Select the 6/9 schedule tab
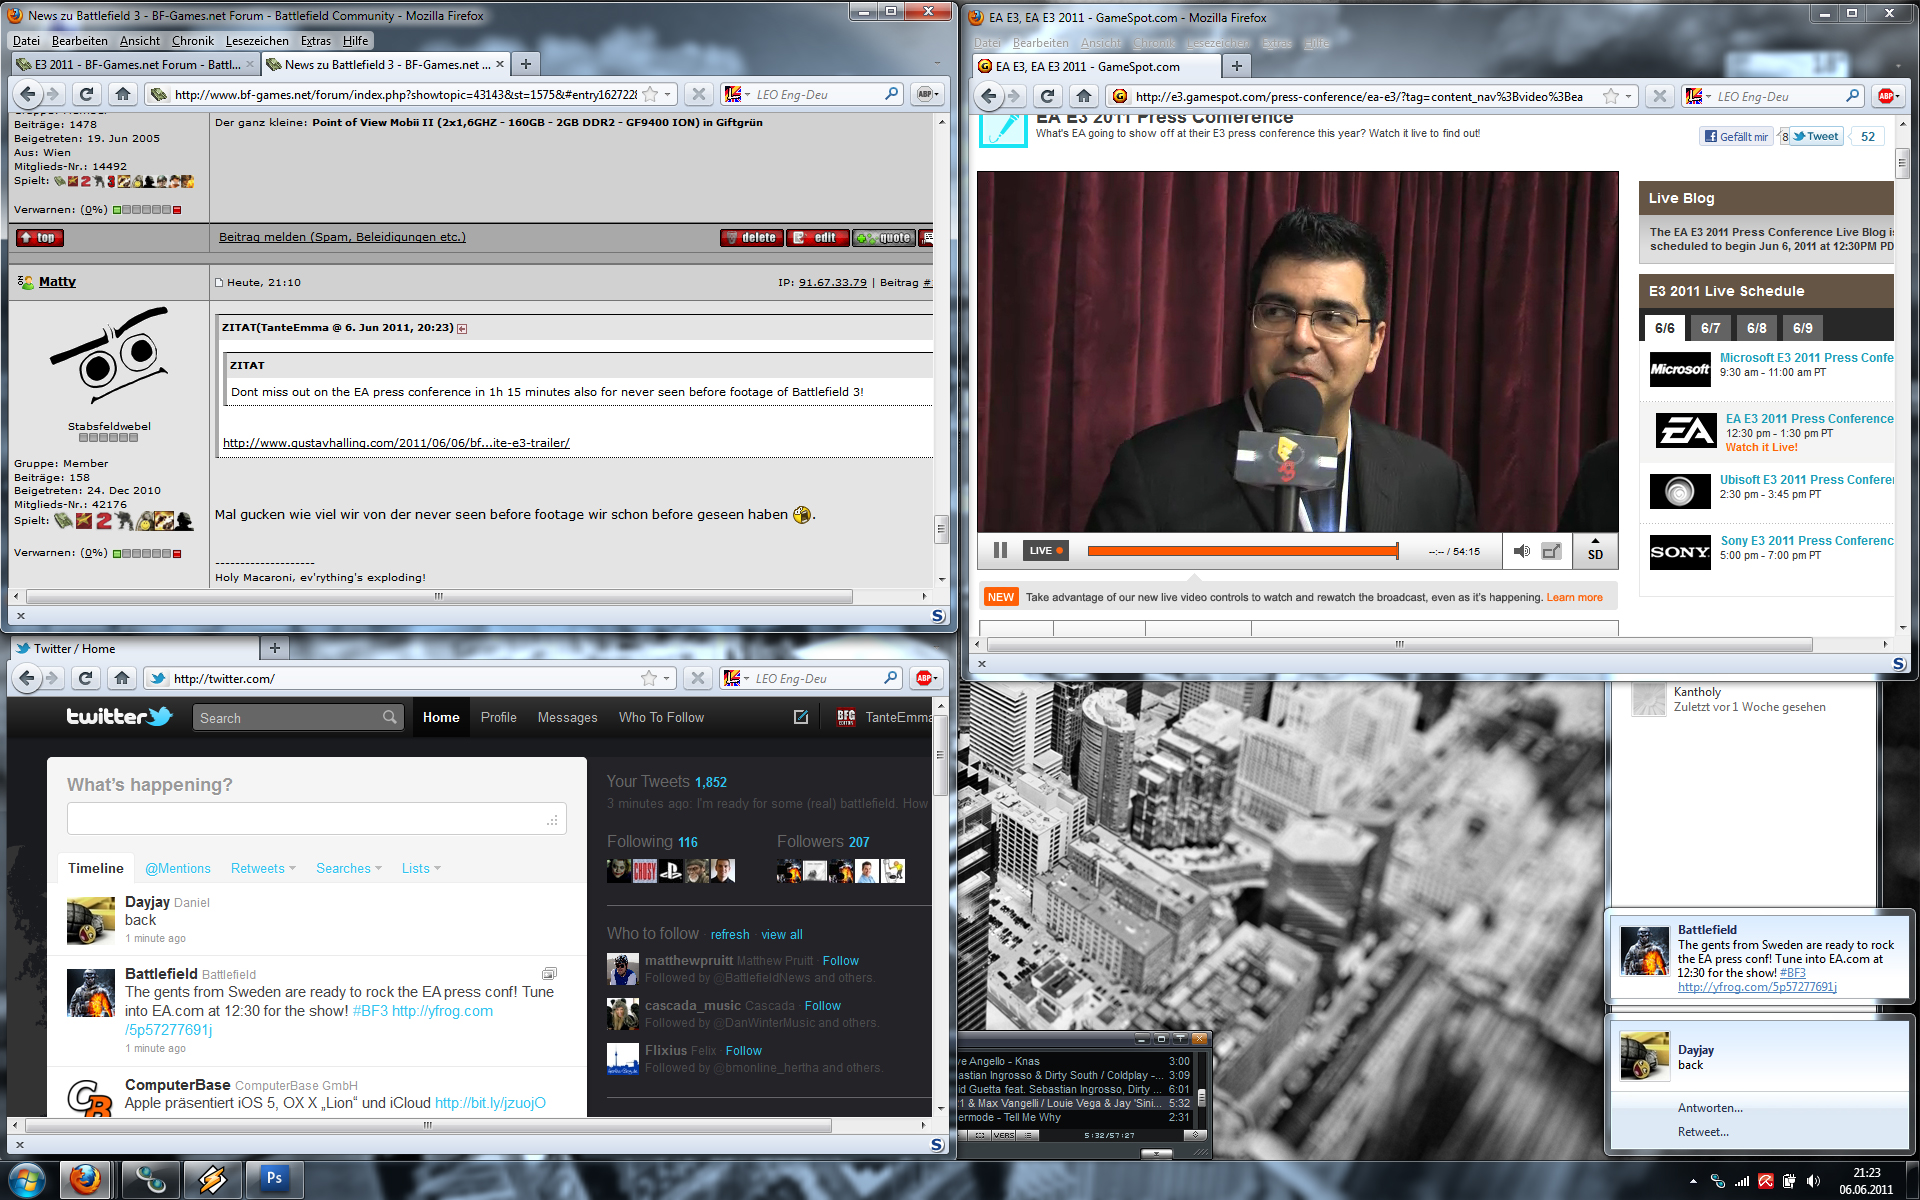1920x1200 pixels. (x=1802, y=328)
